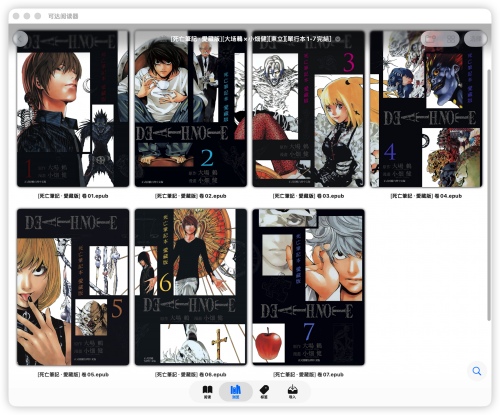Open Death Note volume 2 cover
The image size is (500, 415).
pos(191,109)
